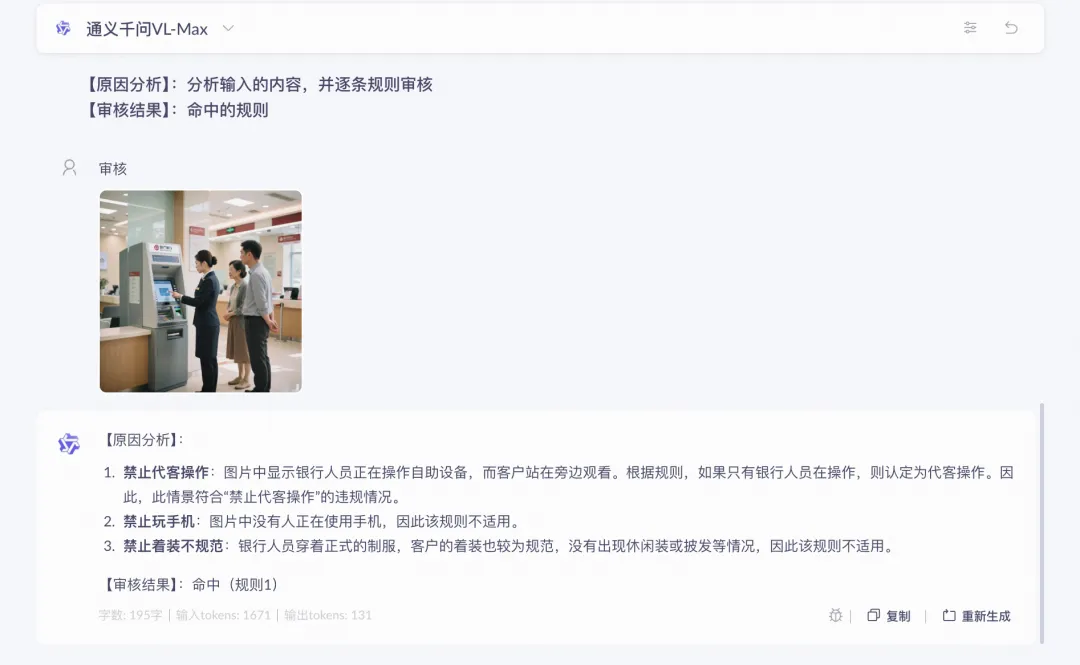Click the Qwen logo in the header

pos(63,28)
